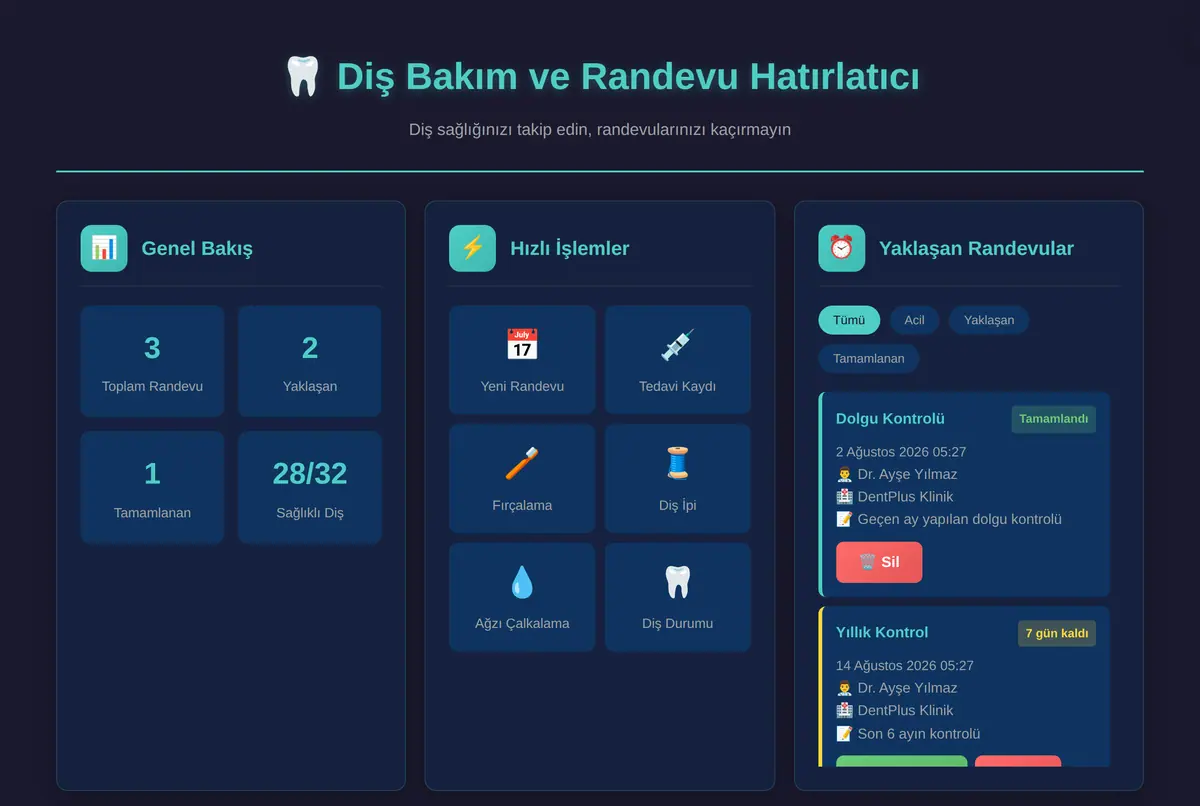Click the Tamamlanan stat card showing 1
The width and height of the screenshot is (1200, 806).
point(152,487)
